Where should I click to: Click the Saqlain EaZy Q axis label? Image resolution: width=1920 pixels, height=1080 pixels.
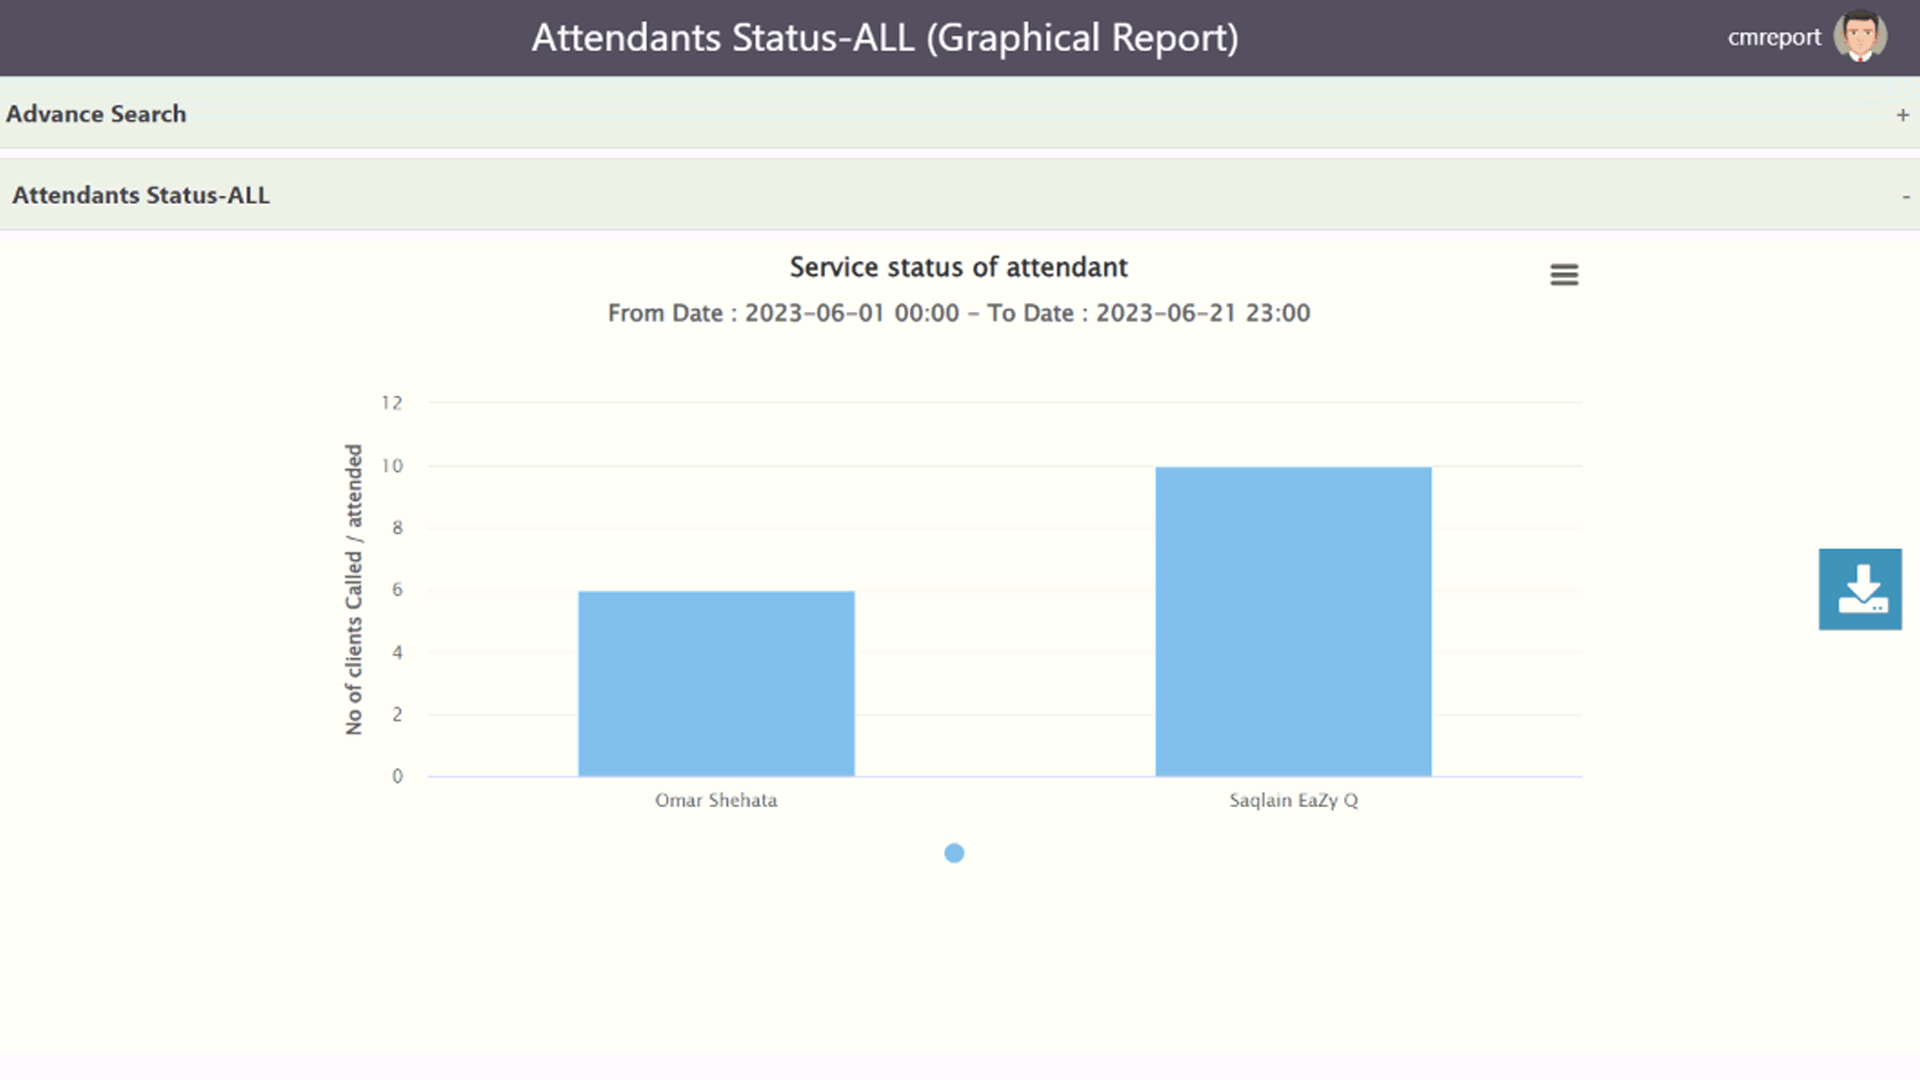1293,800
